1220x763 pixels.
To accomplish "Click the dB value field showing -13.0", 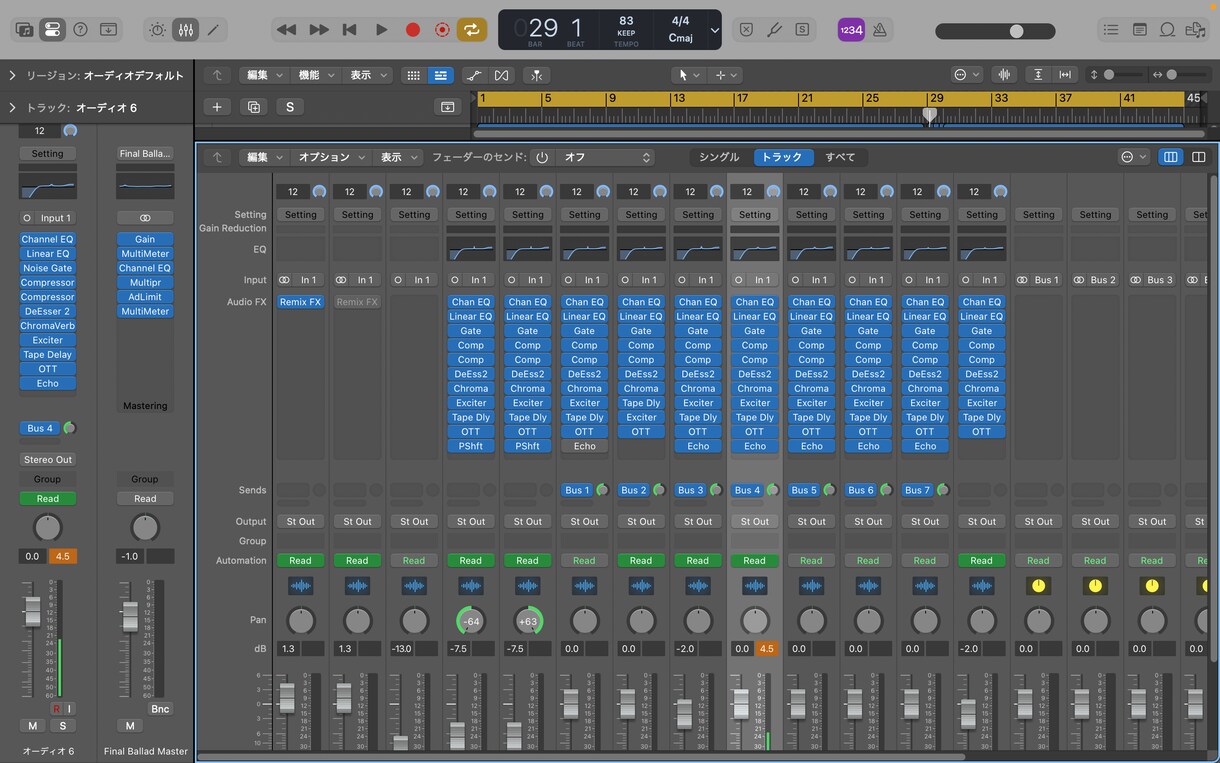I will pos(402,649).
